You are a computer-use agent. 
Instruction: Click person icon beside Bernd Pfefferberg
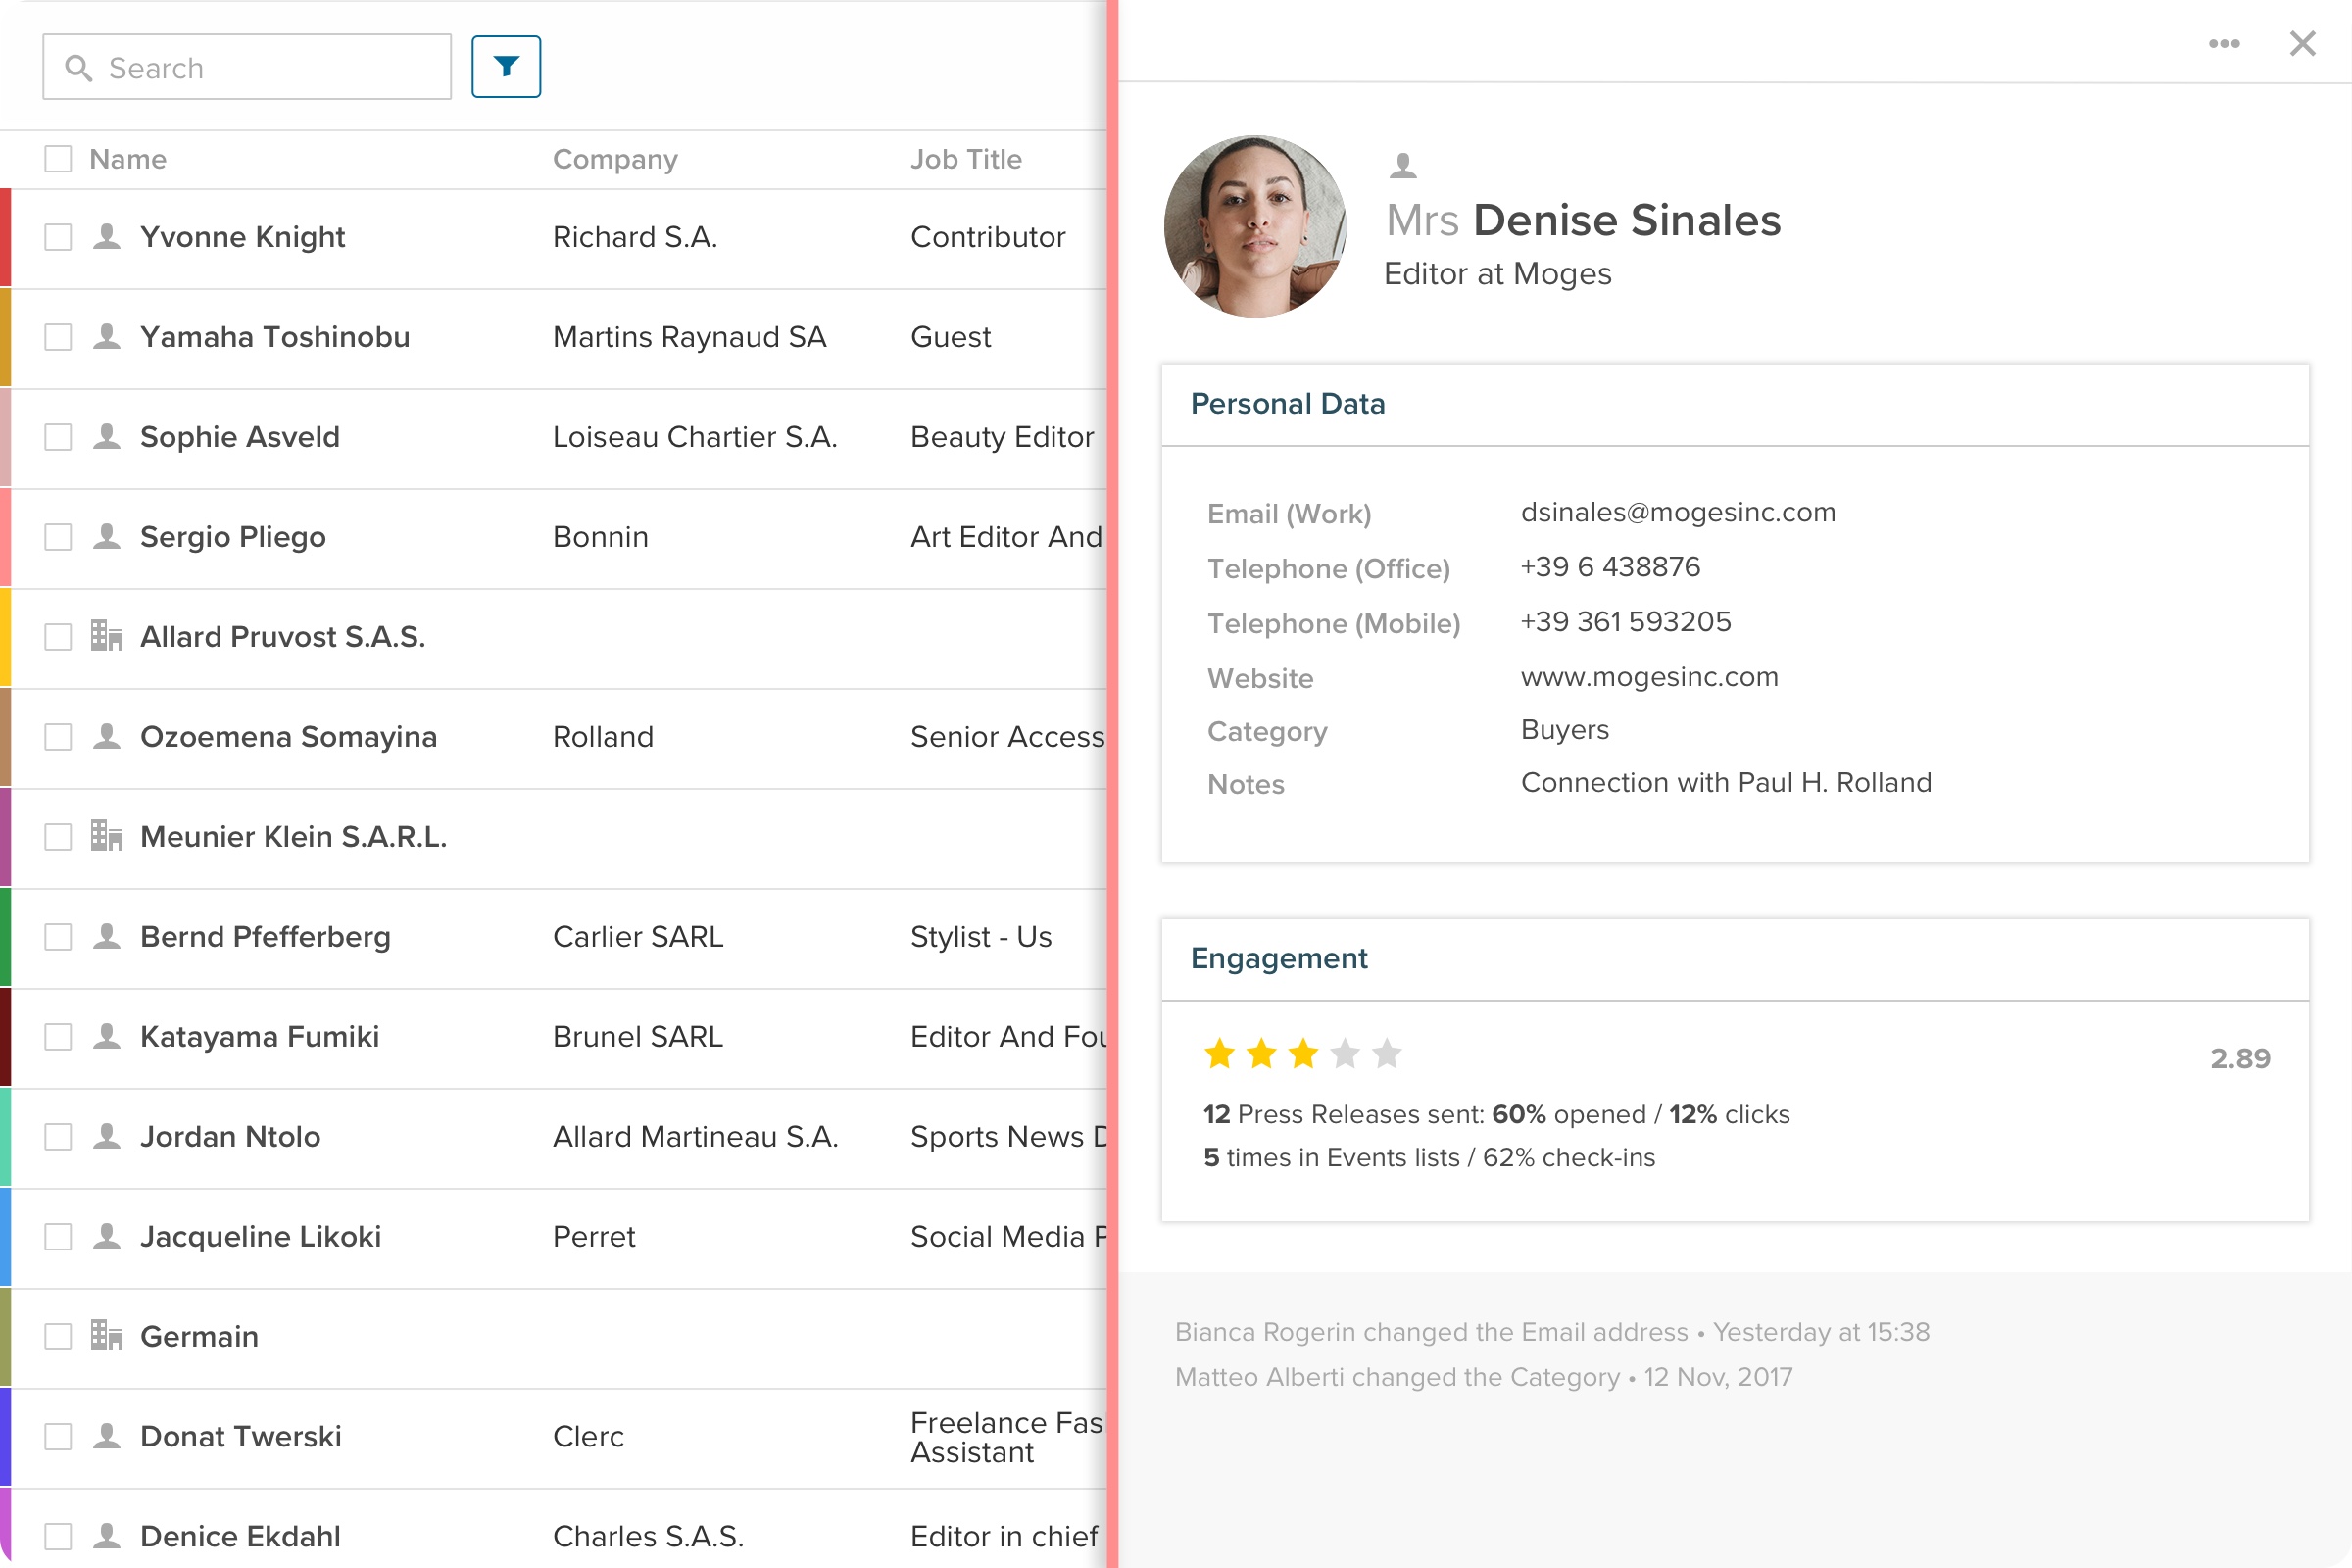(107, 937)
